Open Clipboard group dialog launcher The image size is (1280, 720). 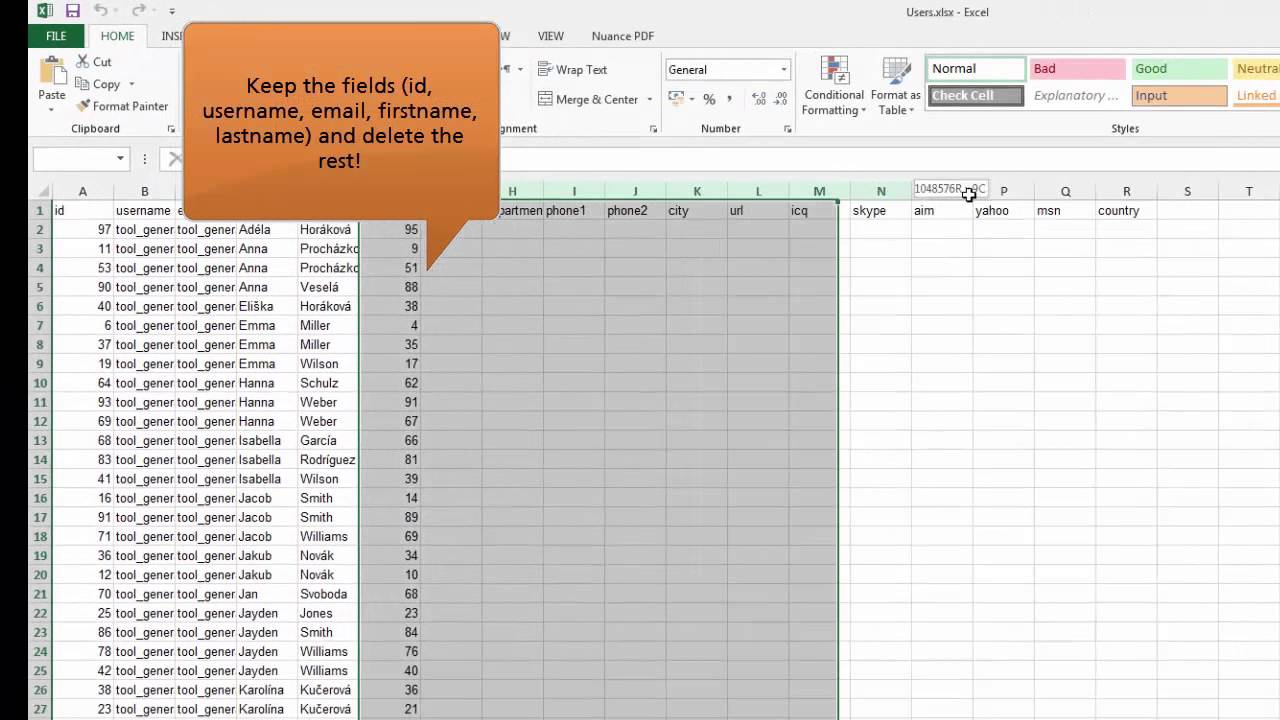click(x=171, y=129)
